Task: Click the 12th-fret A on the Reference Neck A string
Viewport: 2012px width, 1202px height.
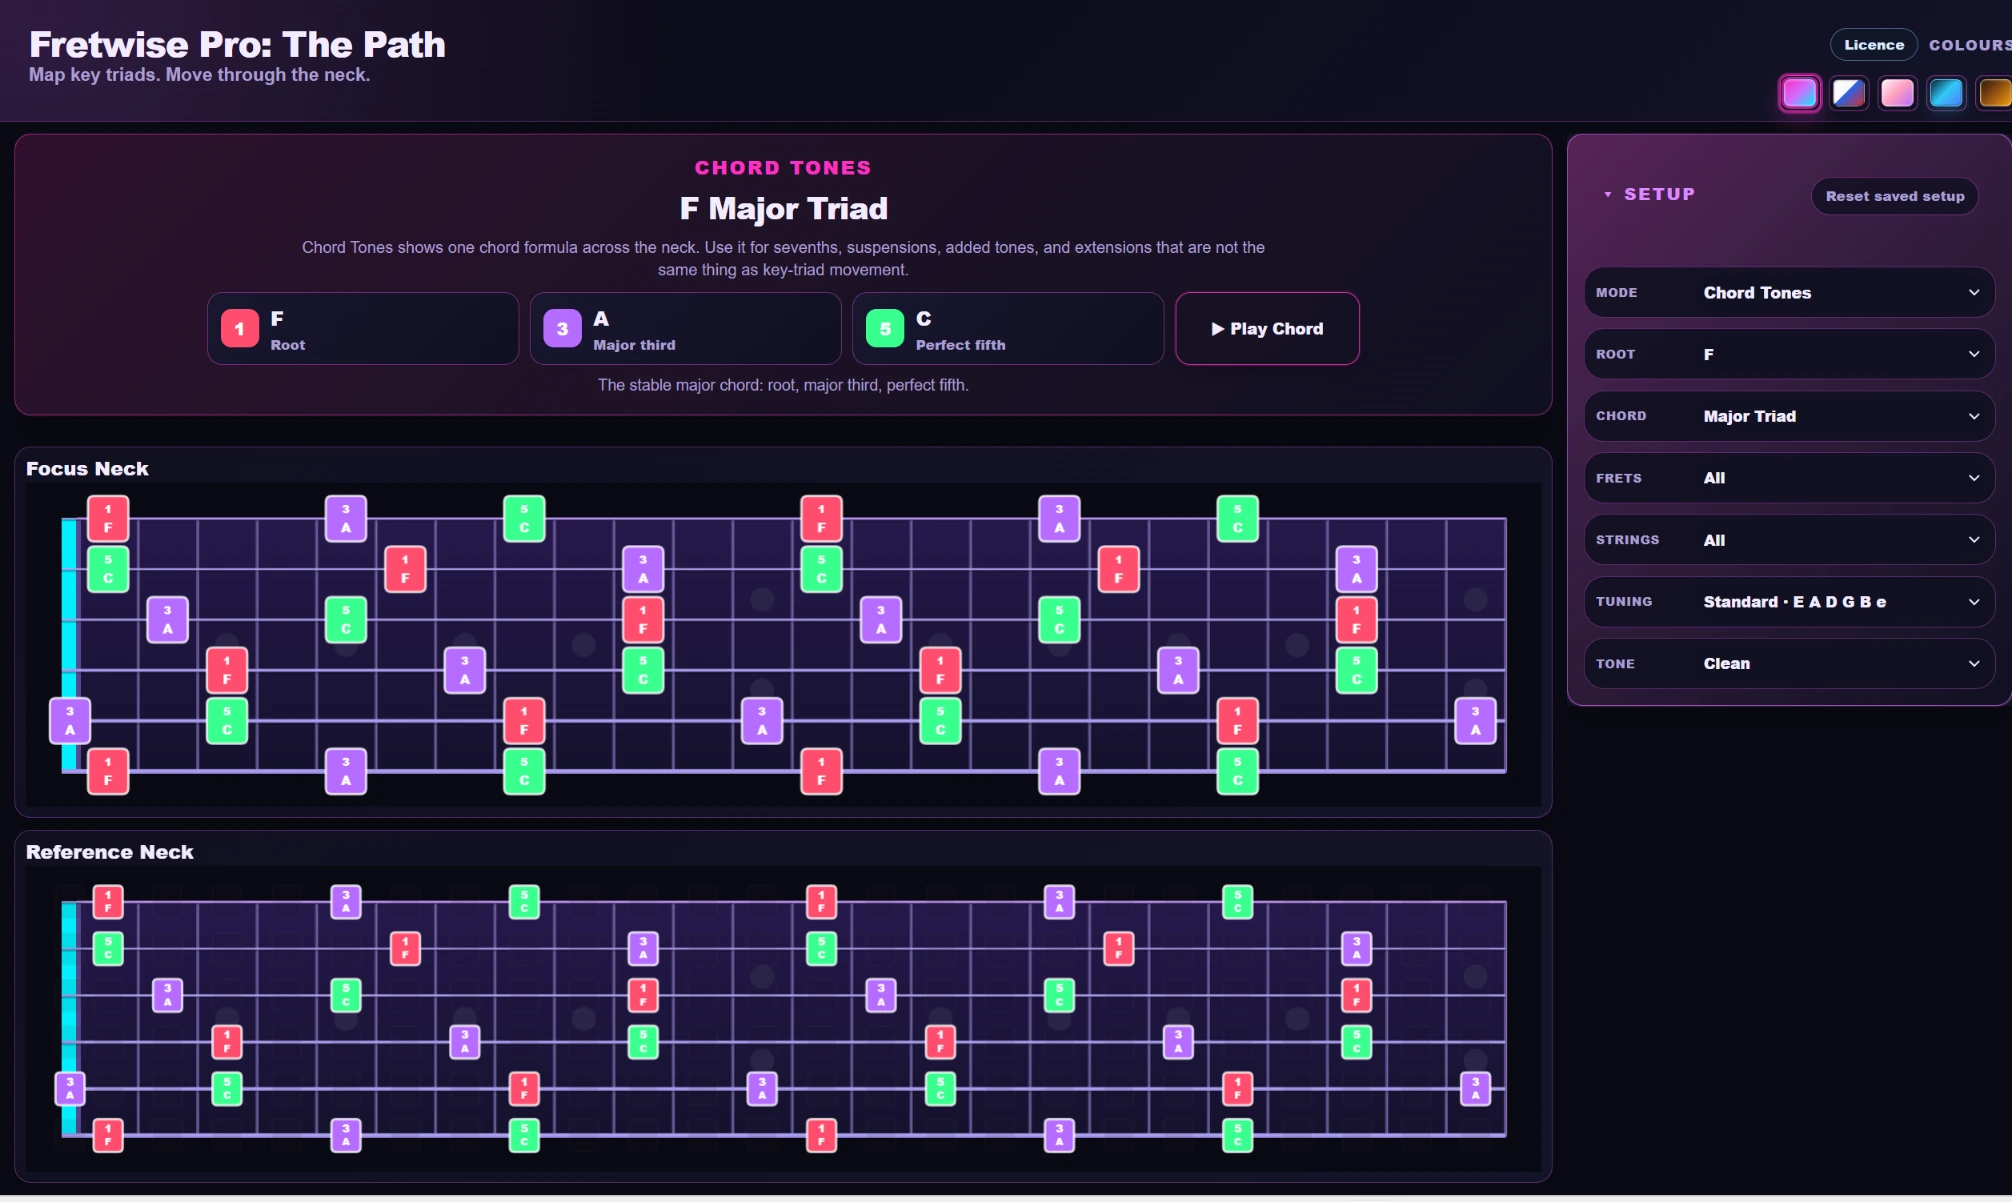Action: (762, 1088)
